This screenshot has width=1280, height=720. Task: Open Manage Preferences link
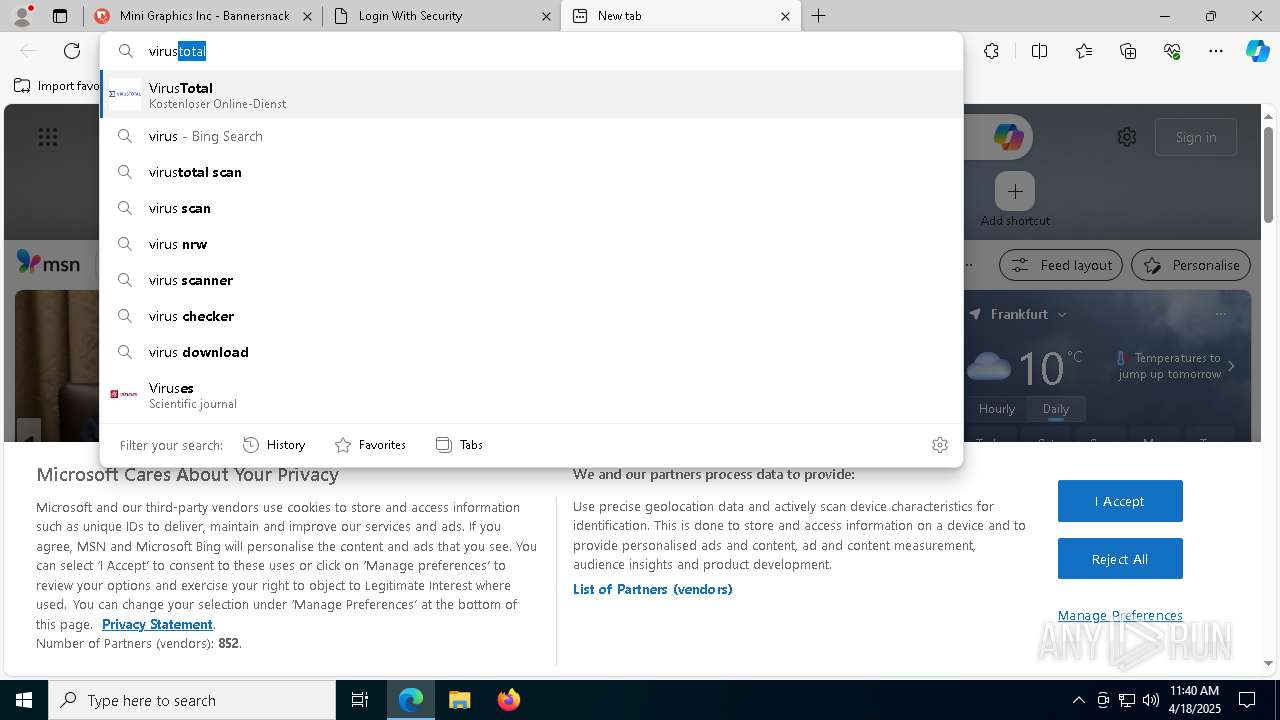(1120, 615)
